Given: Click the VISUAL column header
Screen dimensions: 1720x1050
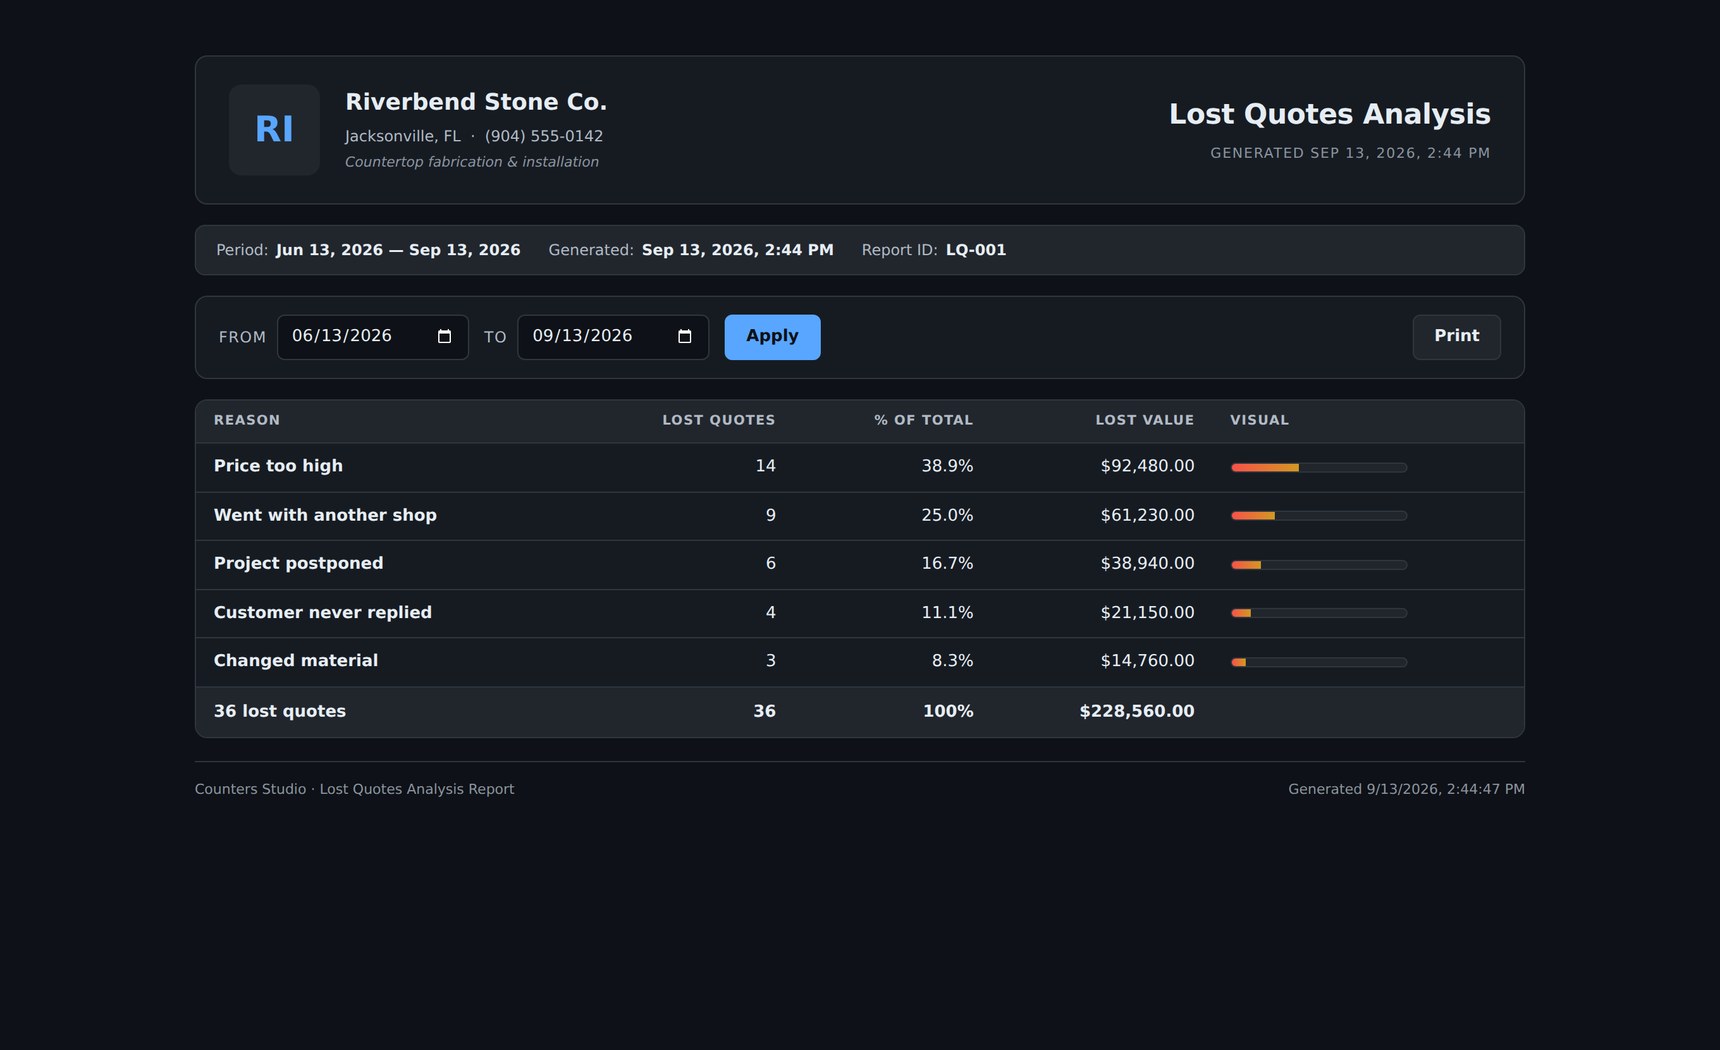Looking at the screenshot, I should click(x=1260, y=420).
